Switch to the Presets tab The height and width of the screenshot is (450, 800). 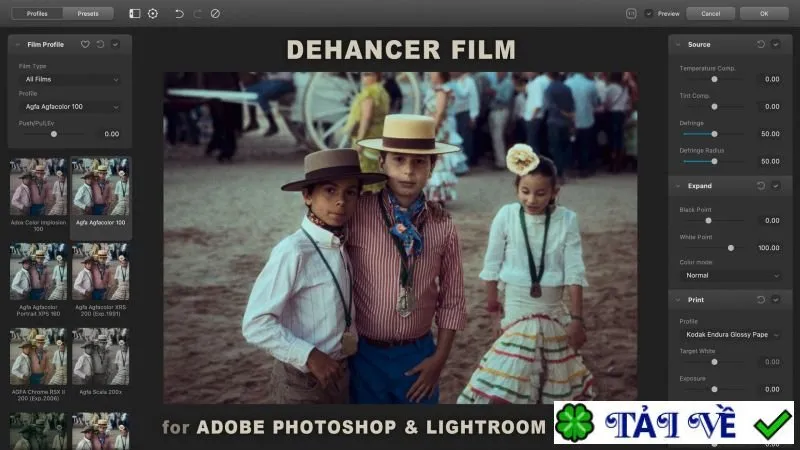pos(88,14)
